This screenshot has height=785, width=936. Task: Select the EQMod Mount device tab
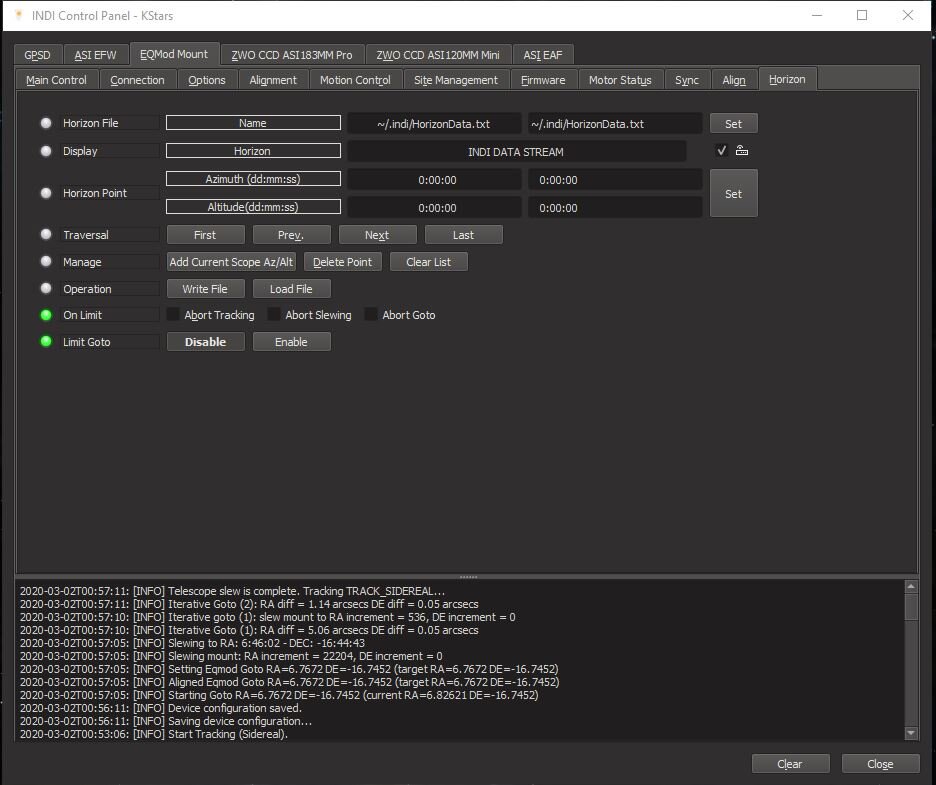point(174,54)
